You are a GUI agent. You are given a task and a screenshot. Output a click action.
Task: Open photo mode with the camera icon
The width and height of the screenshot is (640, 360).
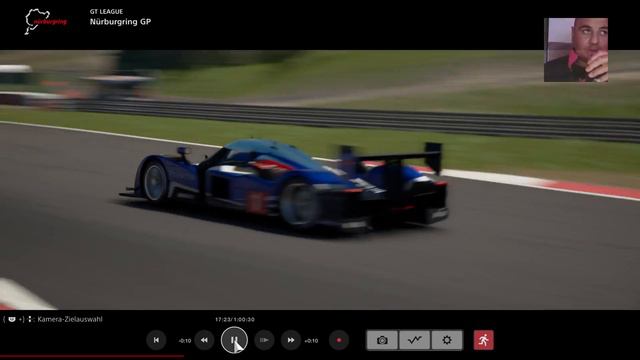(382, 340)
